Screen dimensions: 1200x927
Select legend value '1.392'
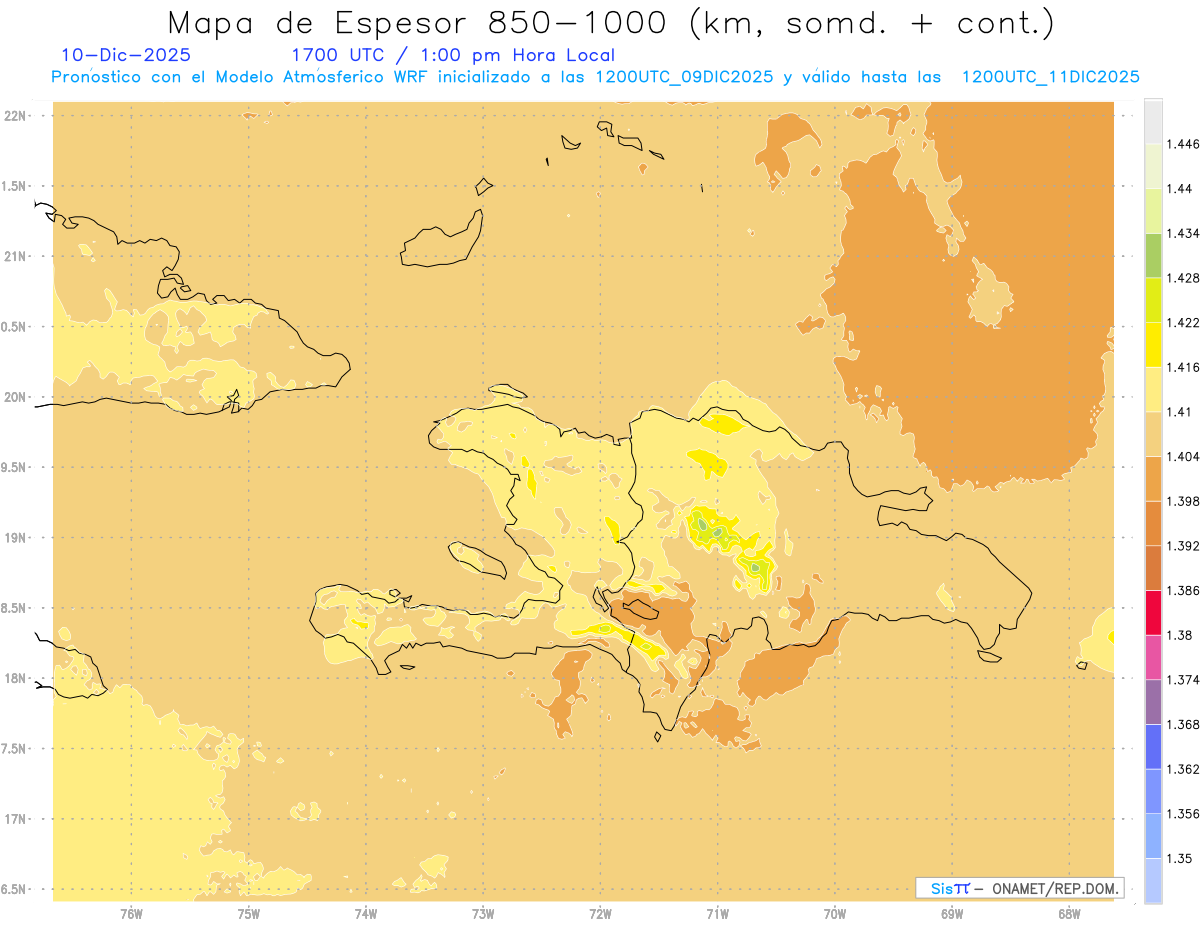(x=1184, y=546)
